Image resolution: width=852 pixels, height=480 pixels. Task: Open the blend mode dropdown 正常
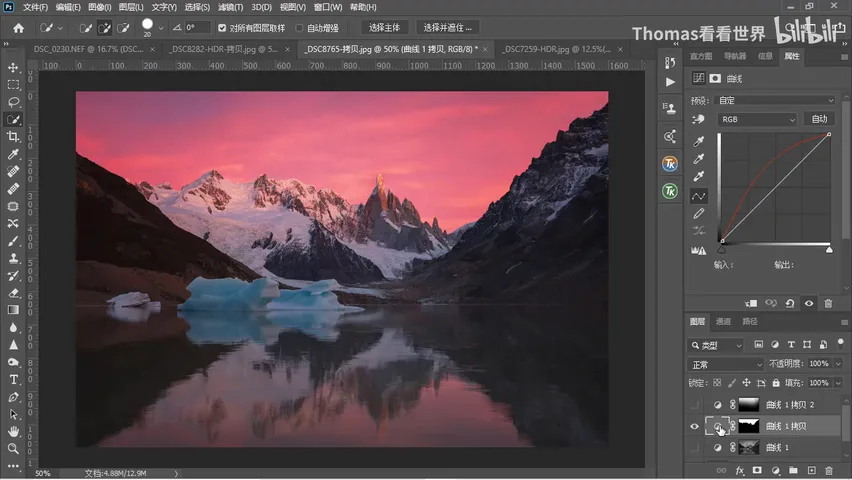726,364
